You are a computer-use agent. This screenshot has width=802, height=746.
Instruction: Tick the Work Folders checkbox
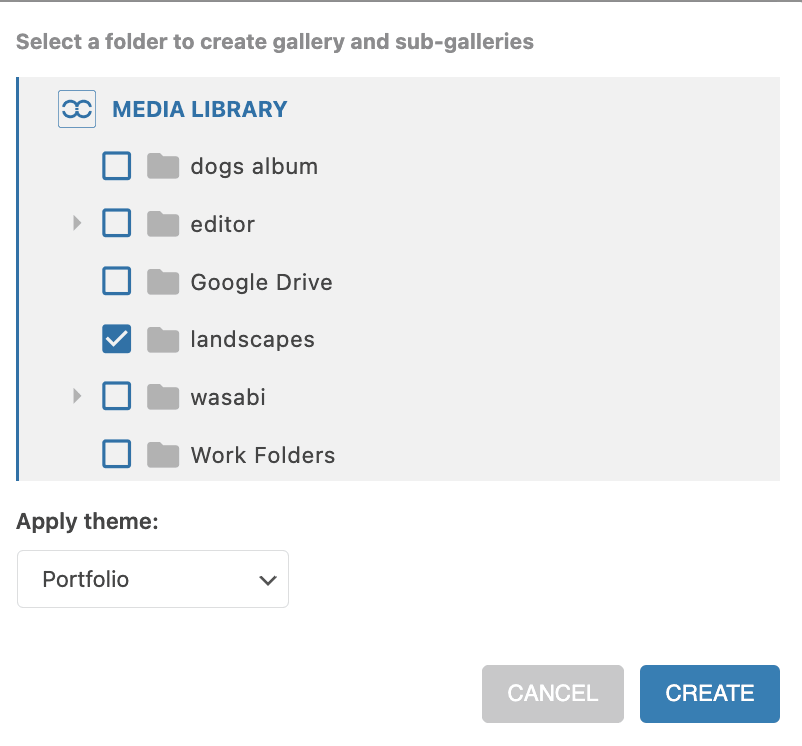(117, 455)
